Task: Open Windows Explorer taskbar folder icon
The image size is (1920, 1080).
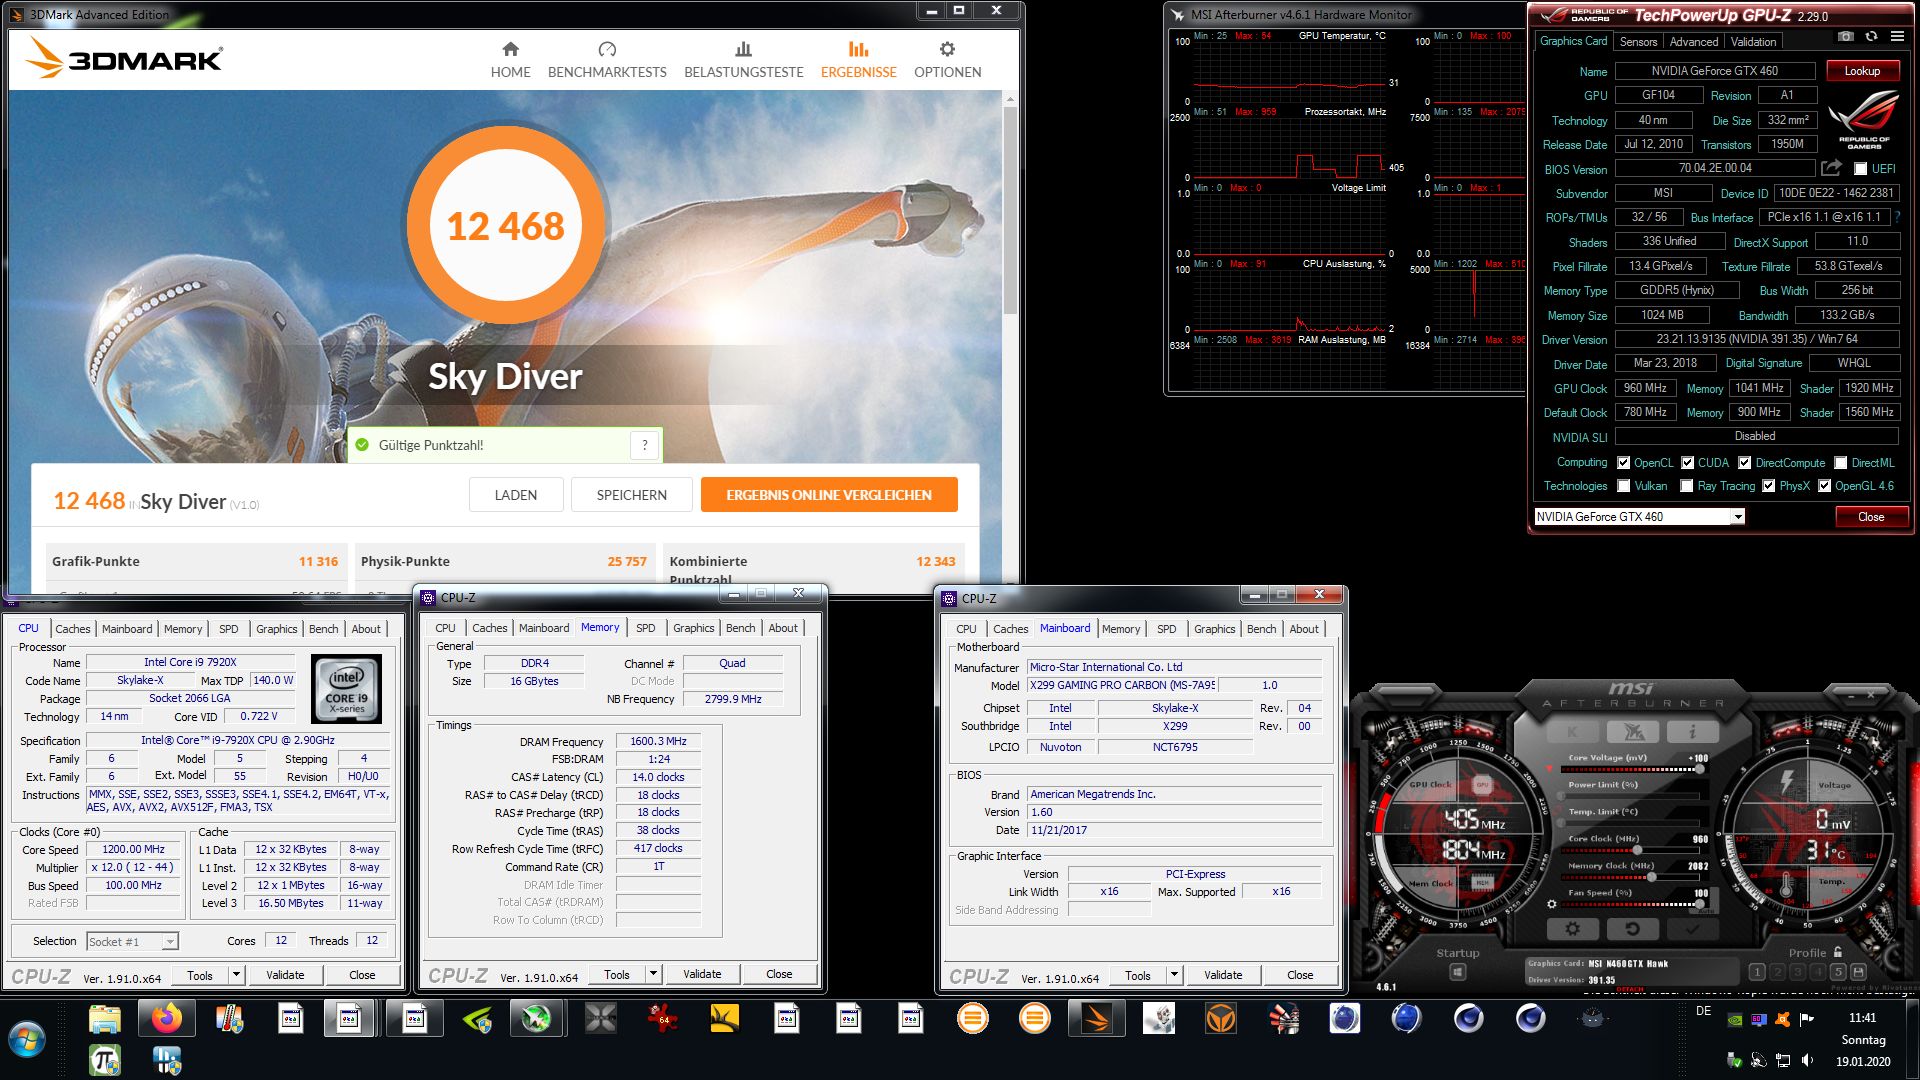Action: [x=105, y=1019]
